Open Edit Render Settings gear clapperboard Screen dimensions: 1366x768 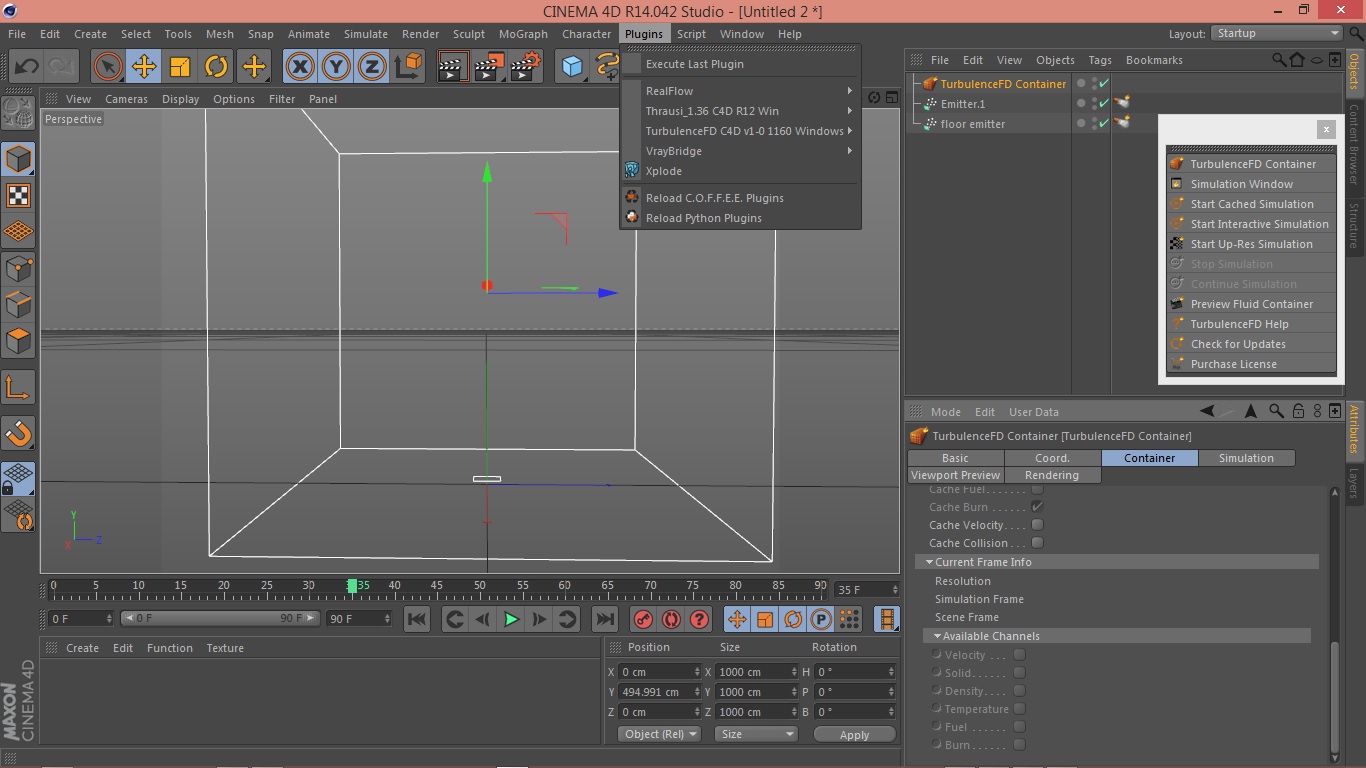(x=525, y=67)
